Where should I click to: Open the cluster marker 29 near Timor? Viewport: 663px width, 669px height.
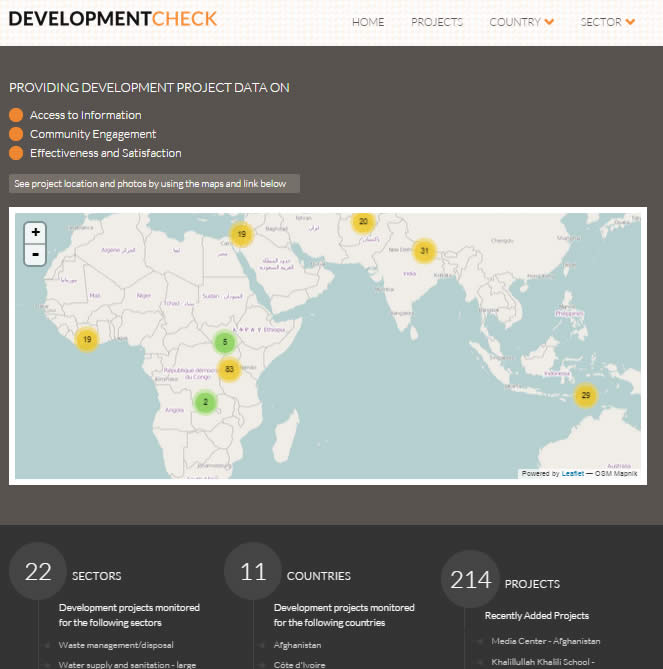coord(586,396)
